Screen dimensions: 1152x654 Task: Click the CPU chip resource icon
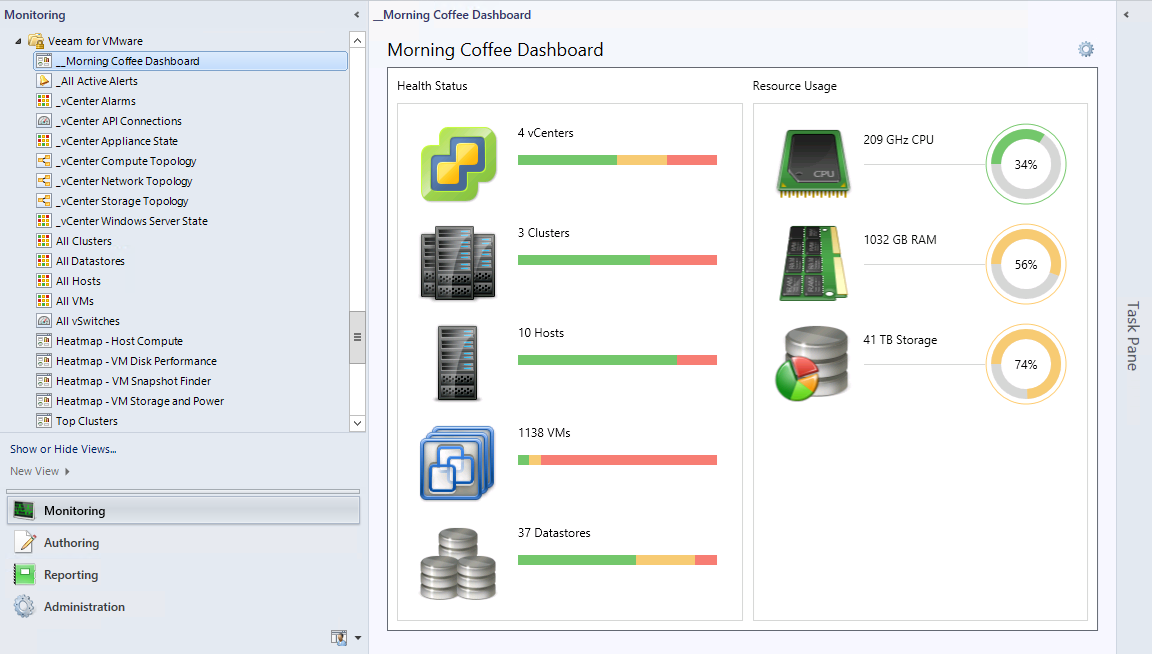814,163
